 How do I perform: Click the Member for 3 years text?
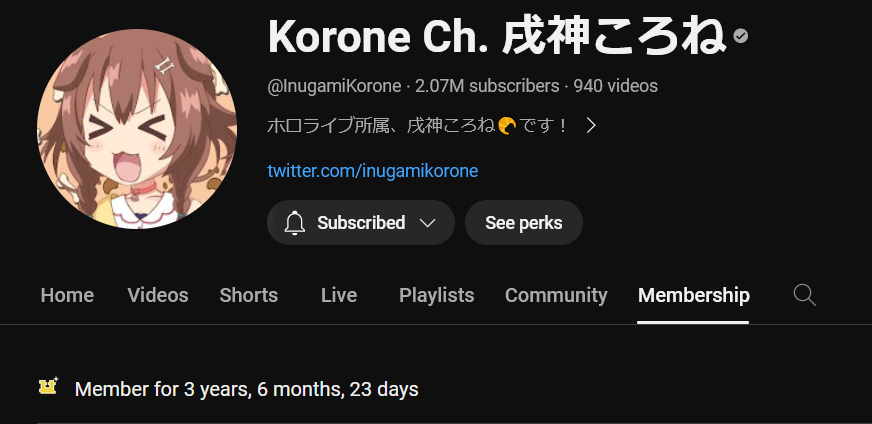pyautogui.click(x=246, y=389)
